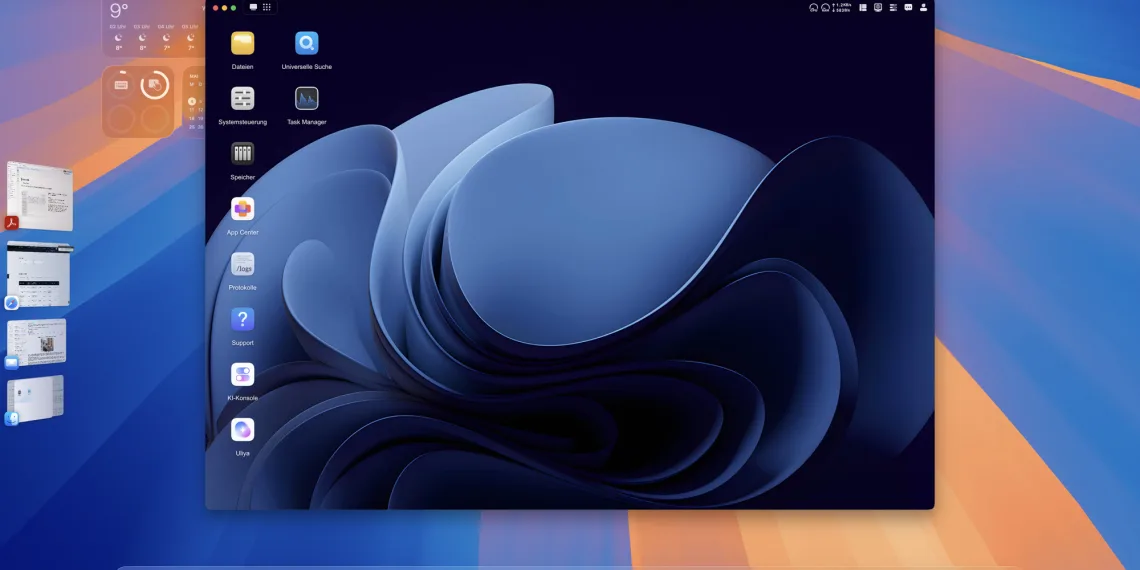
Task: Click the green fullscreen window button
Action: (233, 7)
